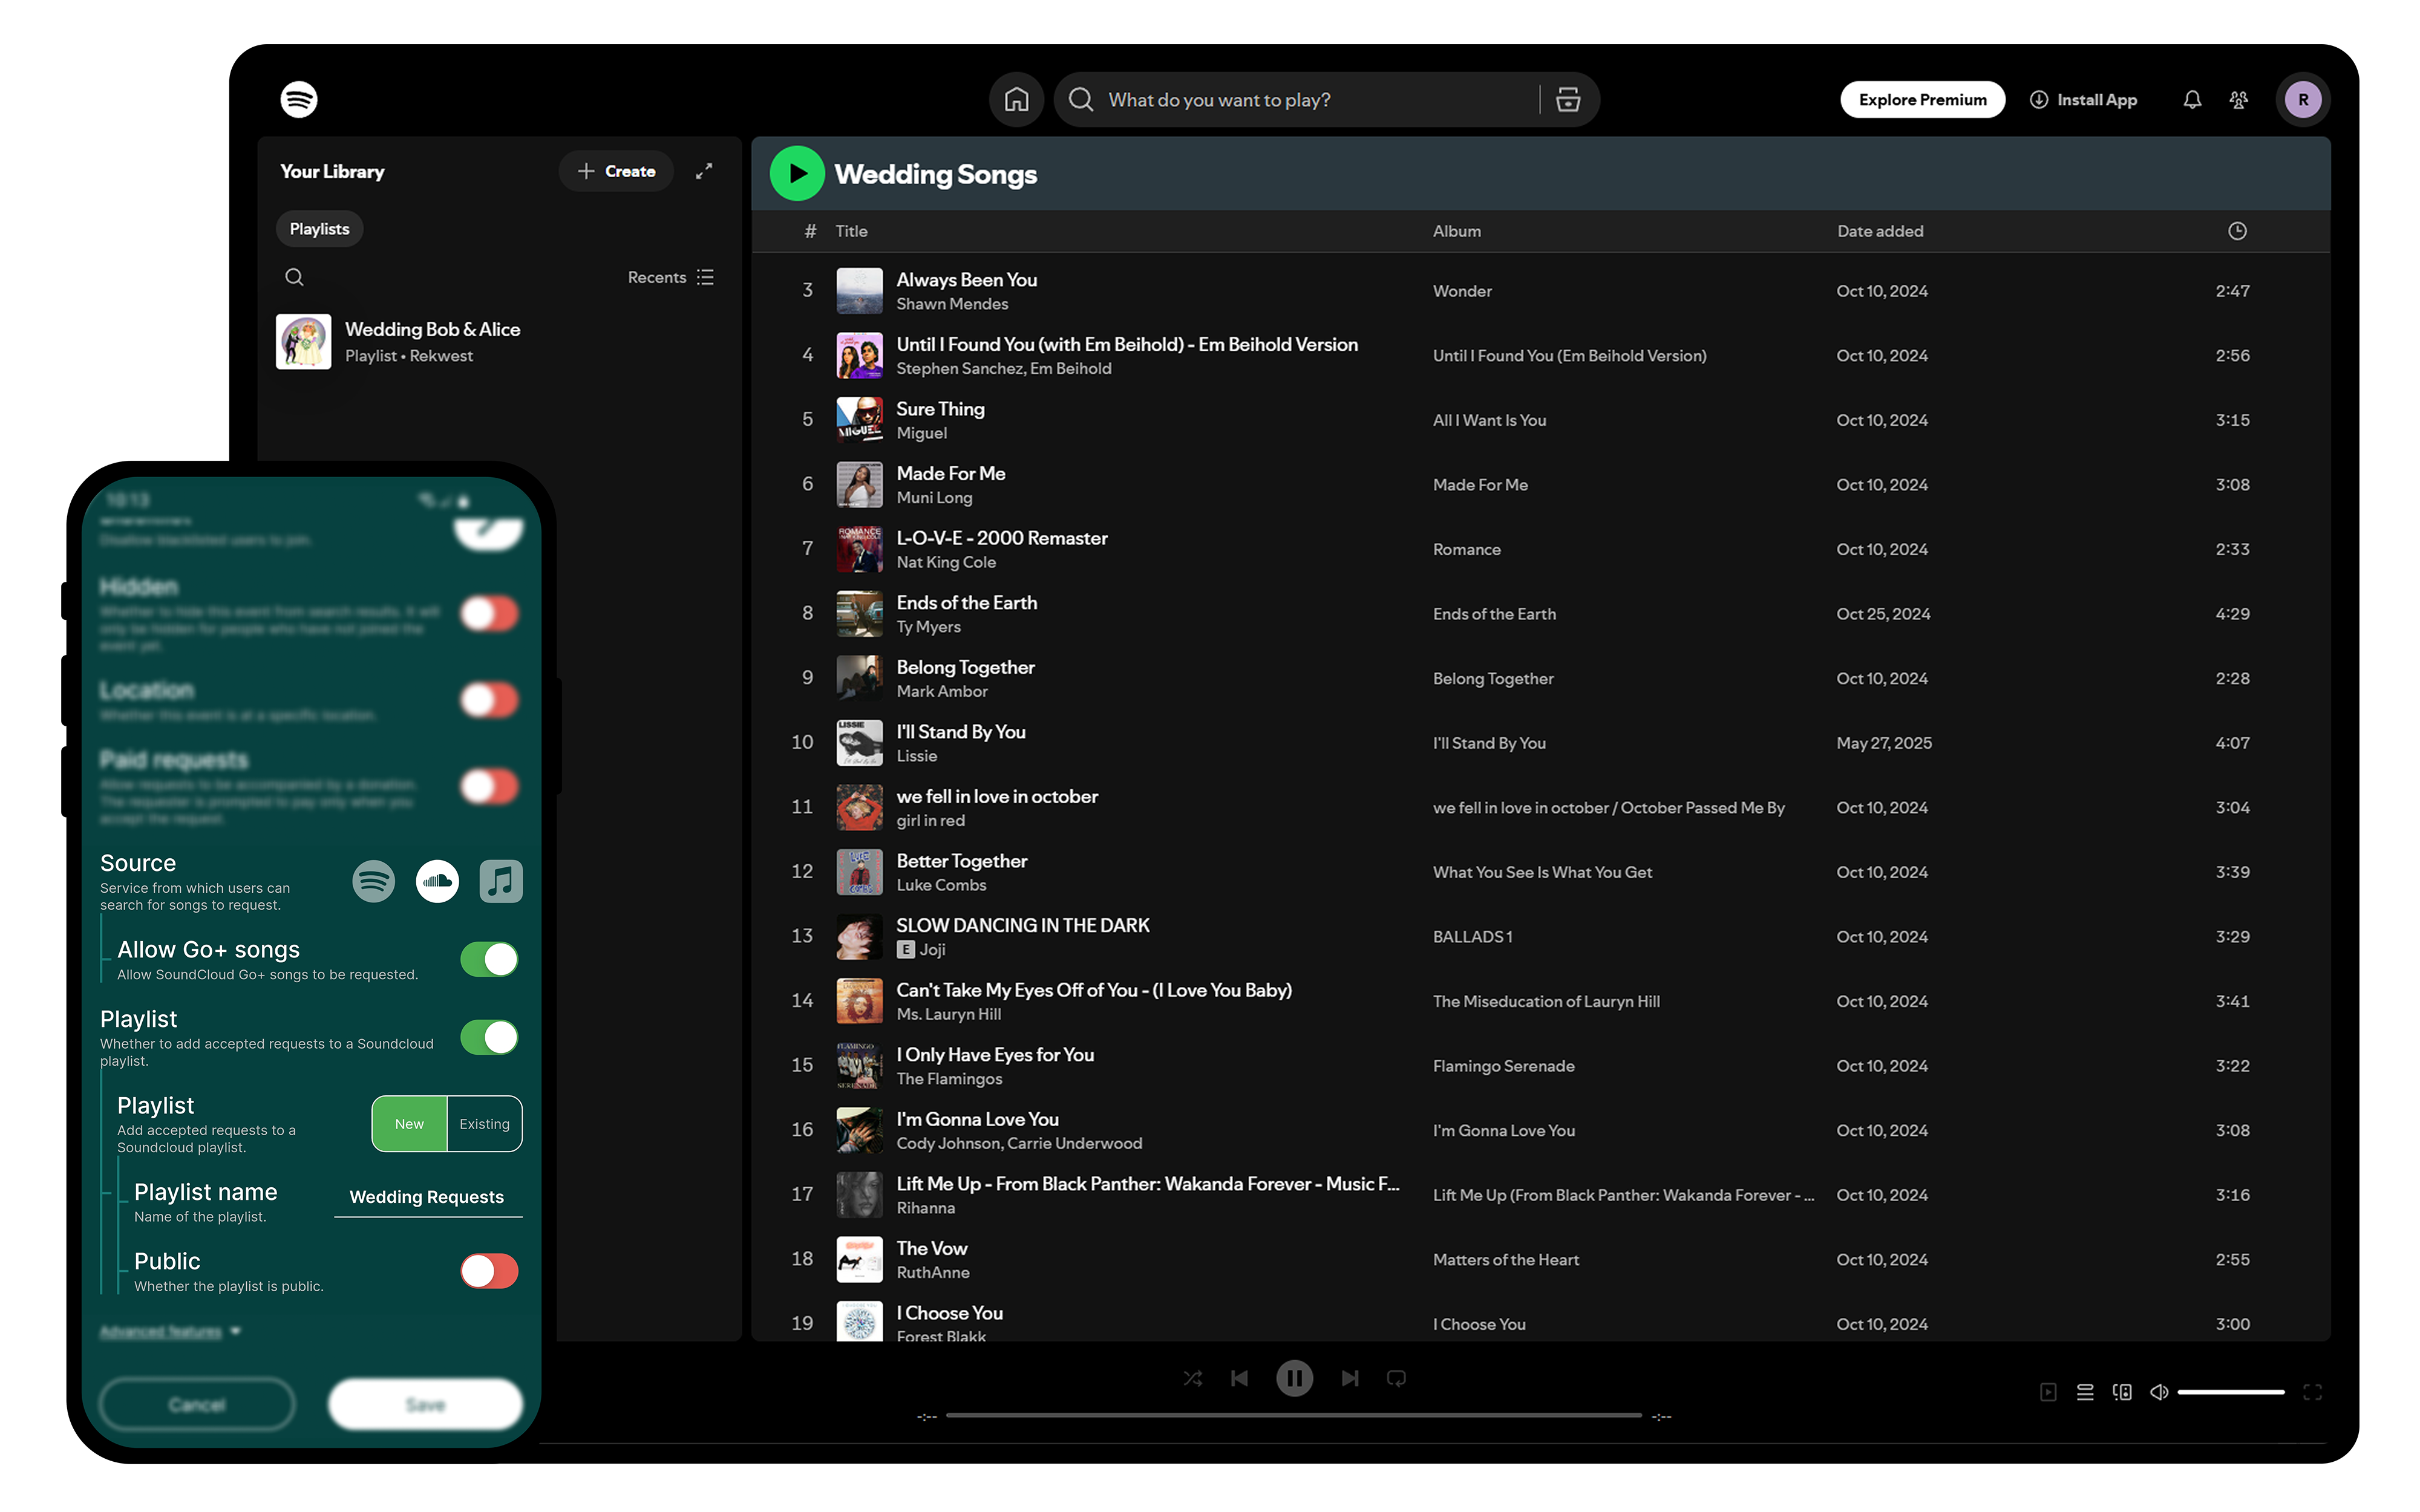The height and width of the screenshot is (1512, 2420).
Task: Sort by Date added column header
Action: pos(1880,231)
